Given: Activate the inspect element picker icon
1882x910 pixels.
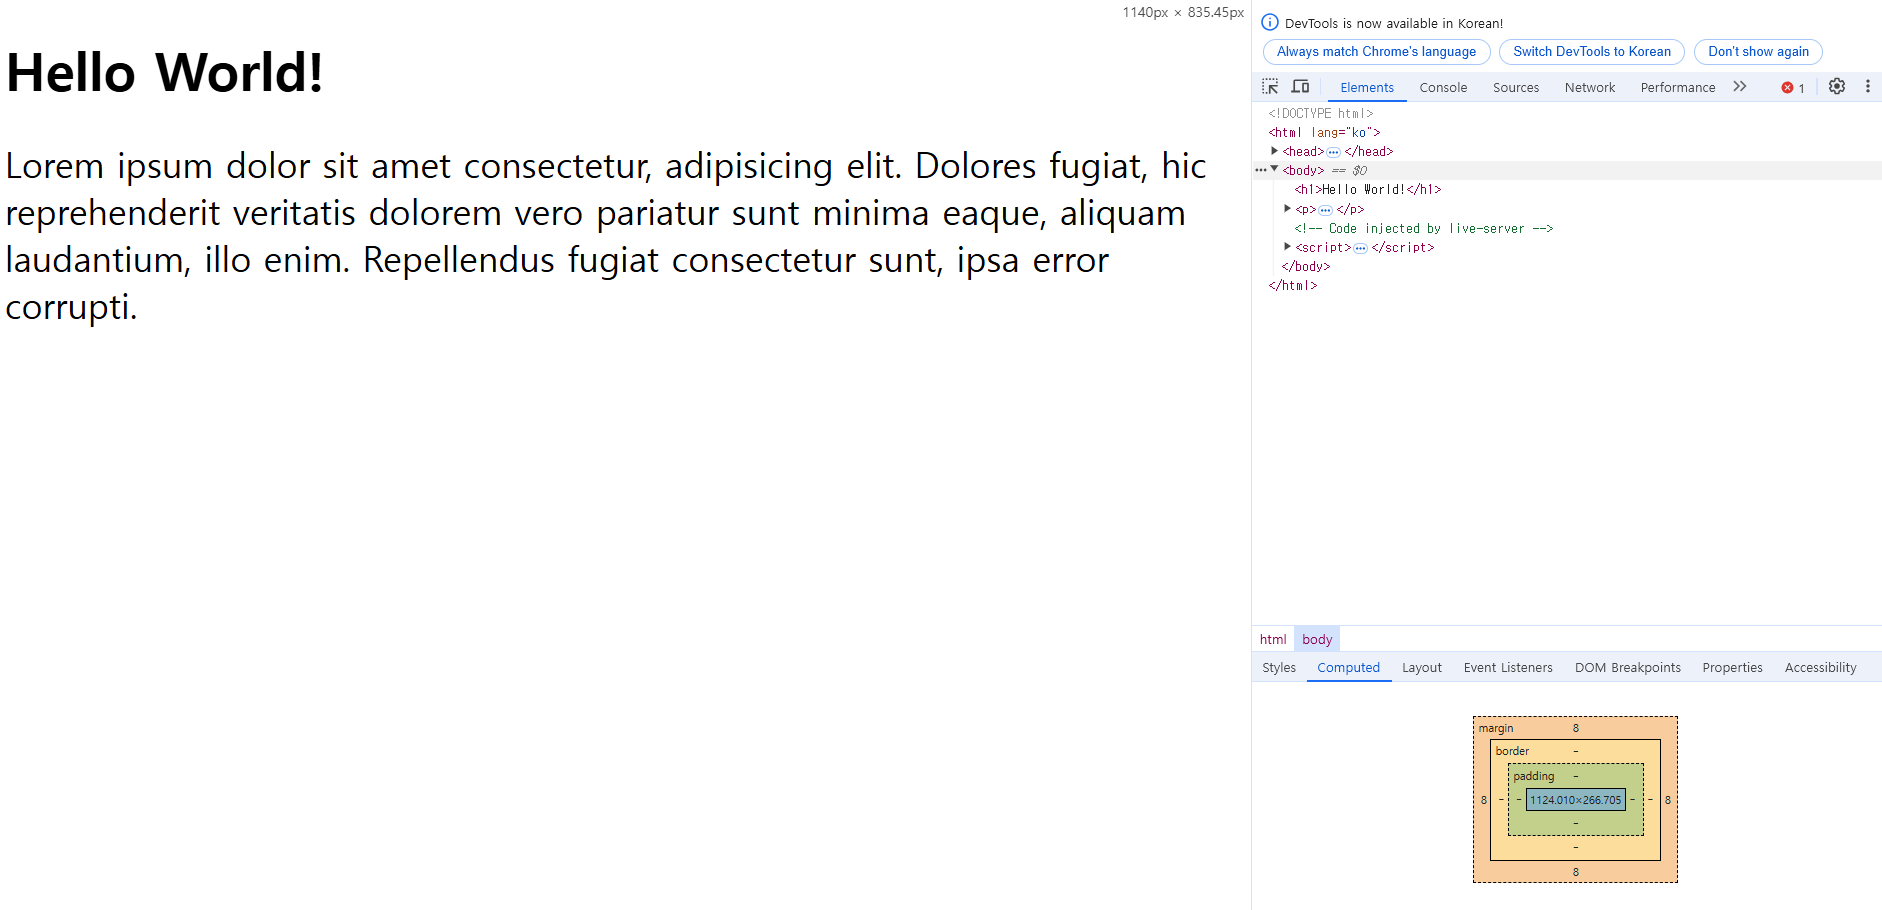Looking at the screenshot, I should pos(1270,87).
